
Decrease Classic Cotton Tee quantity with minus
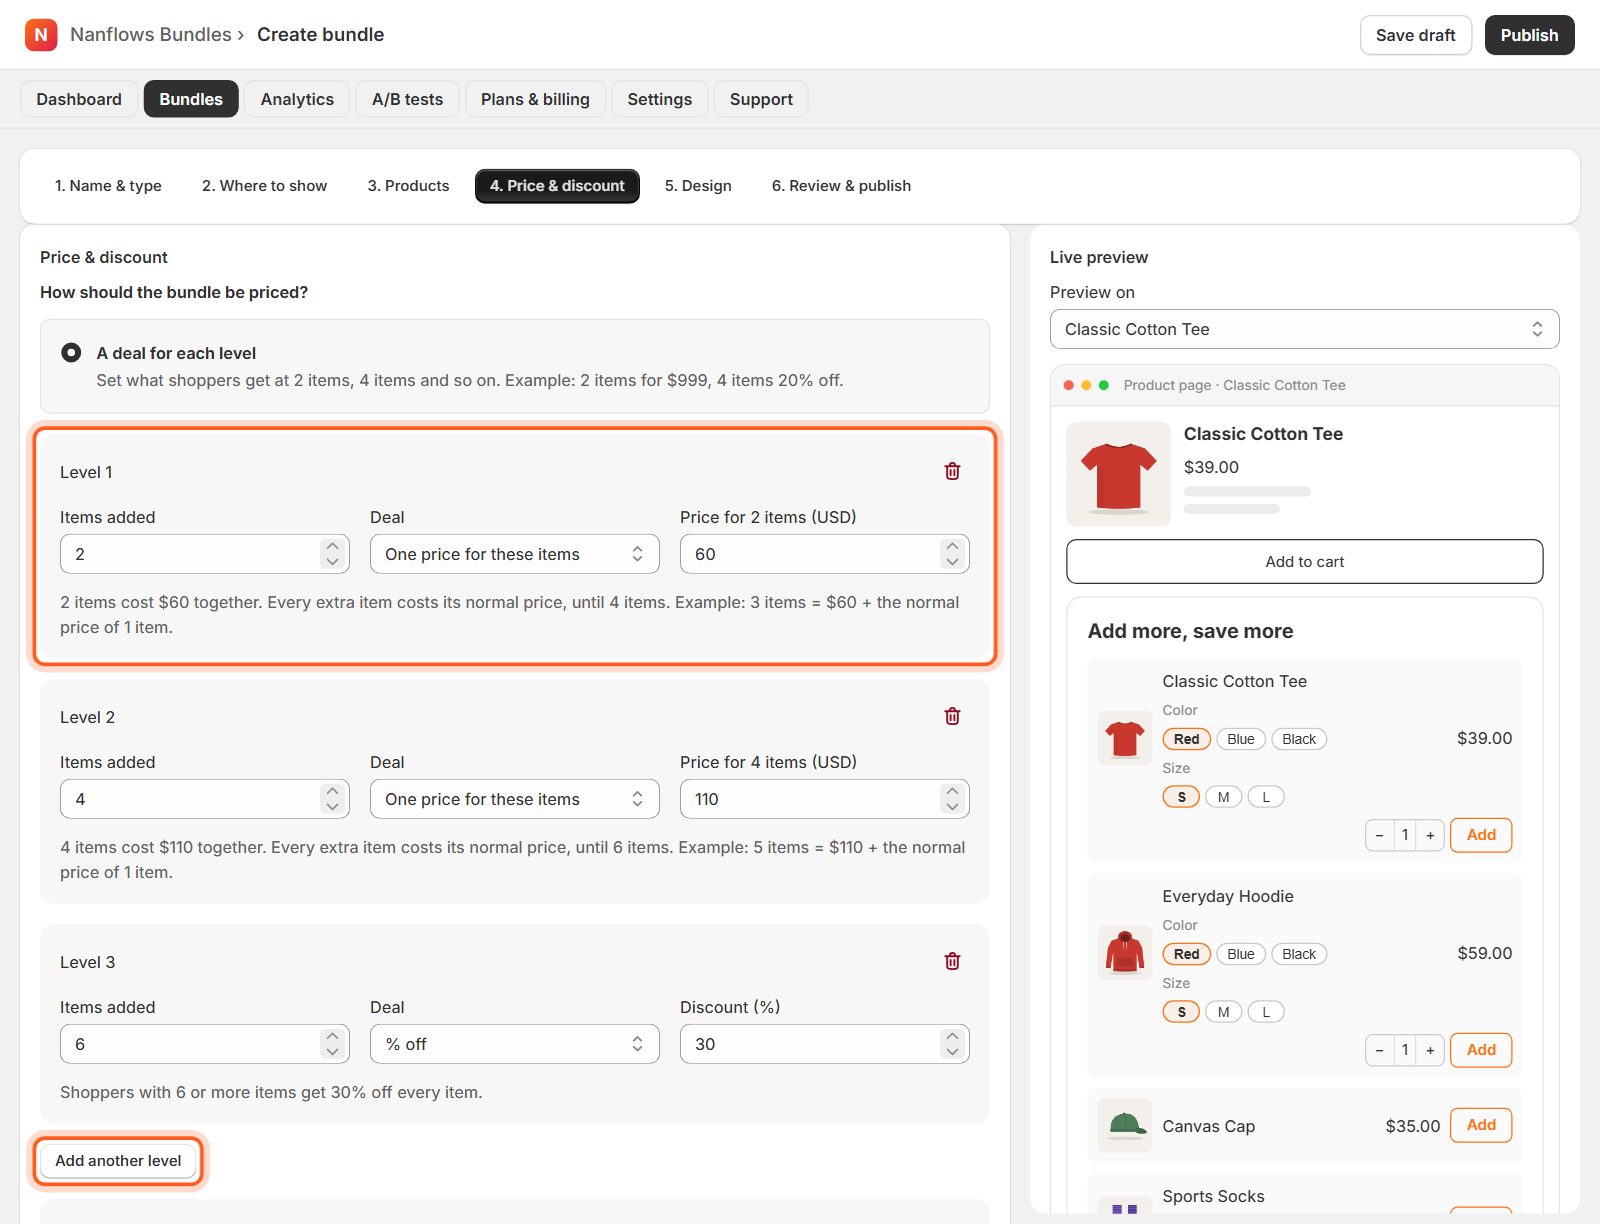pos(1380,835)
